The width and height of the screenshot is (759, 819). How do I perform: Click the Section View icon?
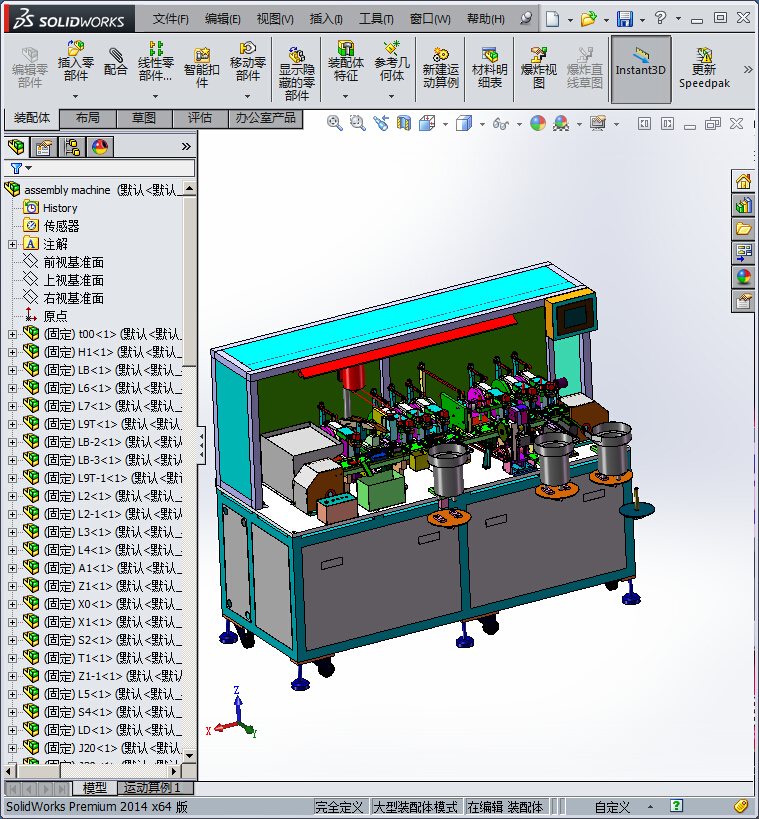(404, 123)
